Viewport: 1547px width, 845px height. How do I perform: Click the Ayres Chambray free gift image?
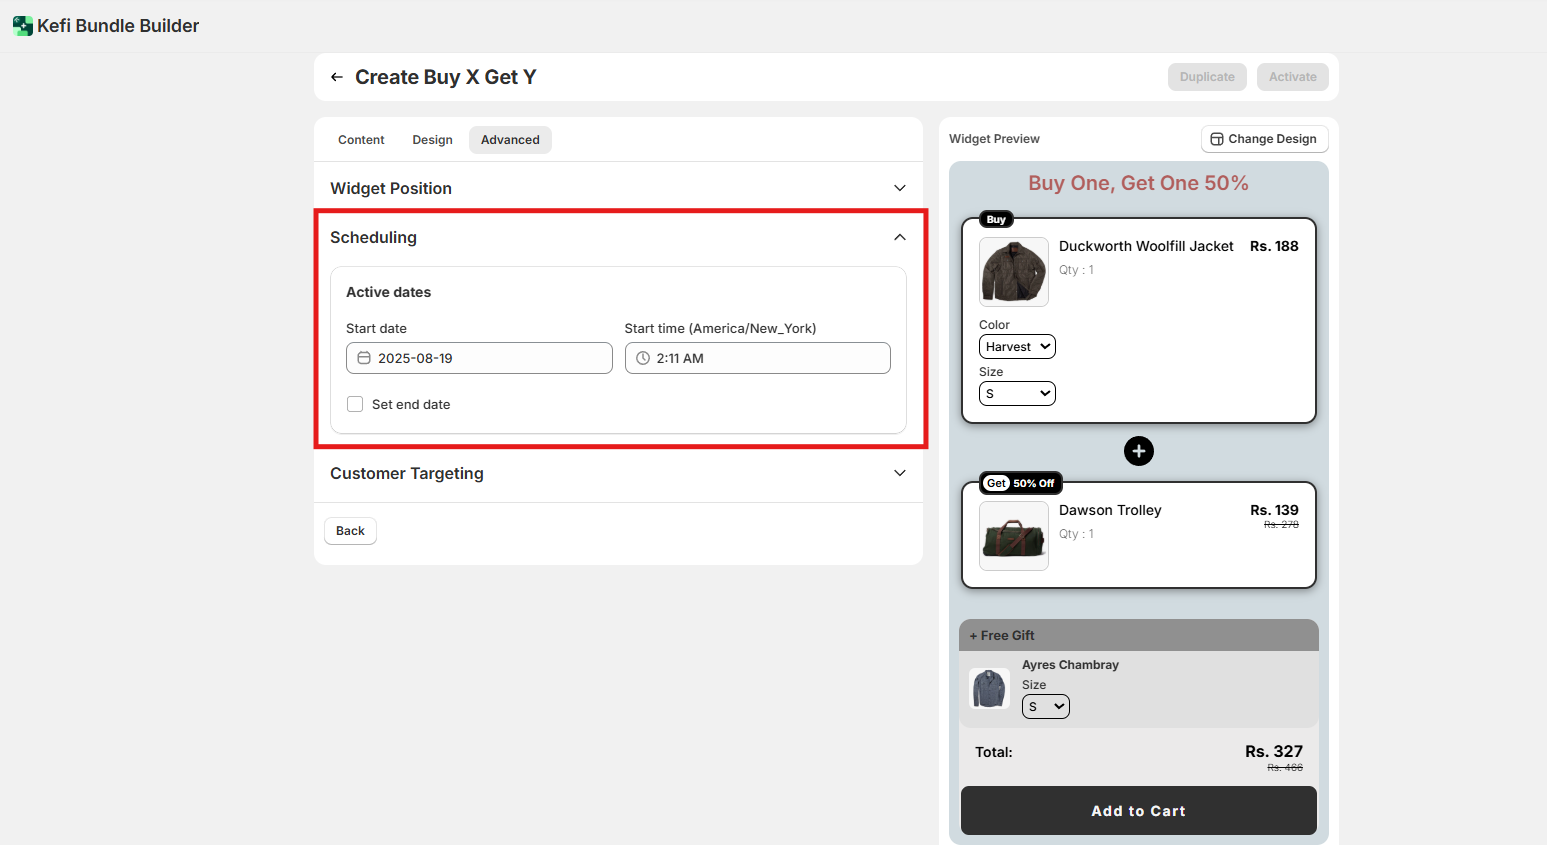(989, 689)
